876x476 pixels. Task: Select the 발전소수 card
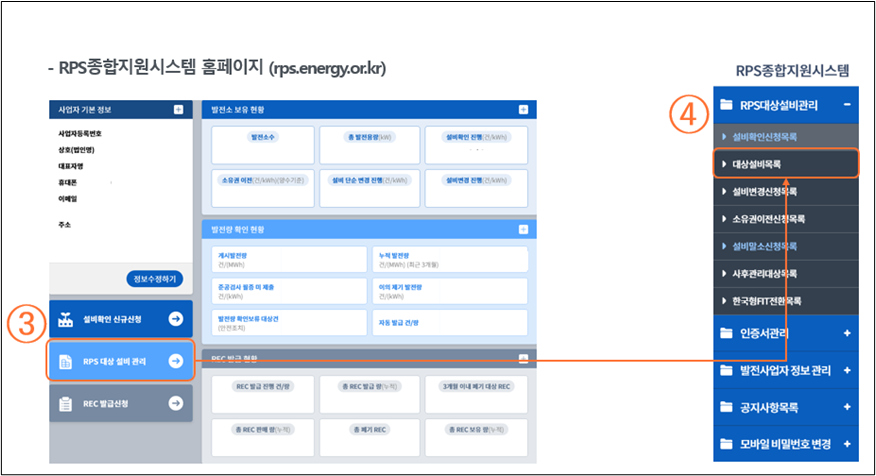pyautogui.click(x=263, y=145)
